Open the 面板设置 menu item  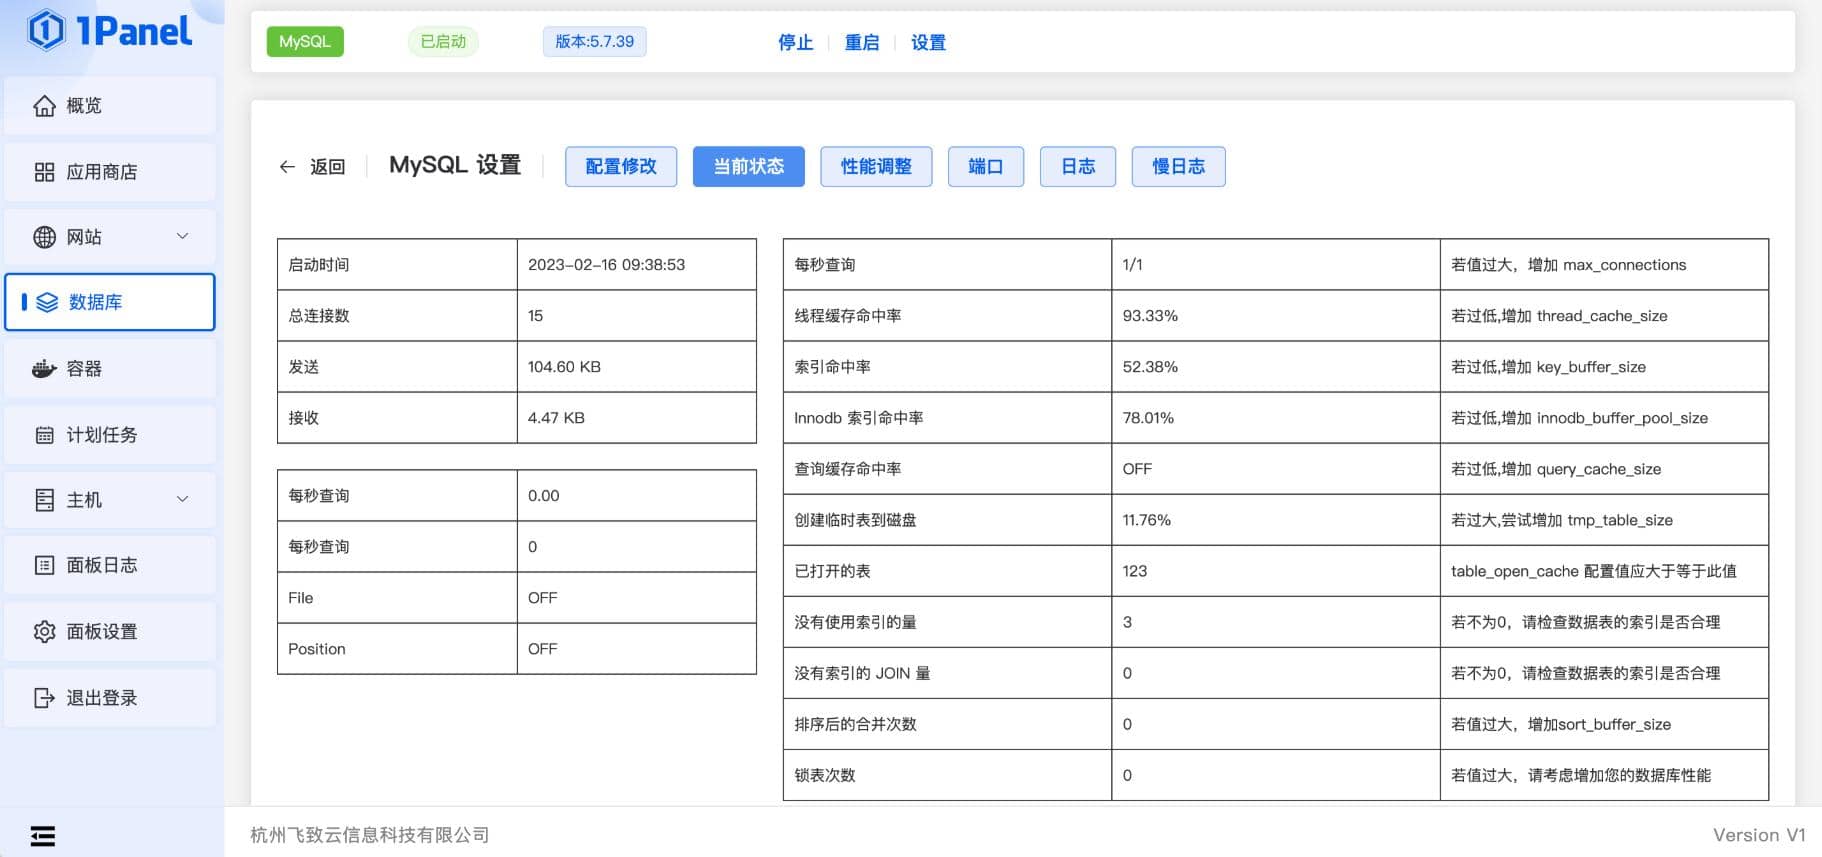[x=110, y=631]
